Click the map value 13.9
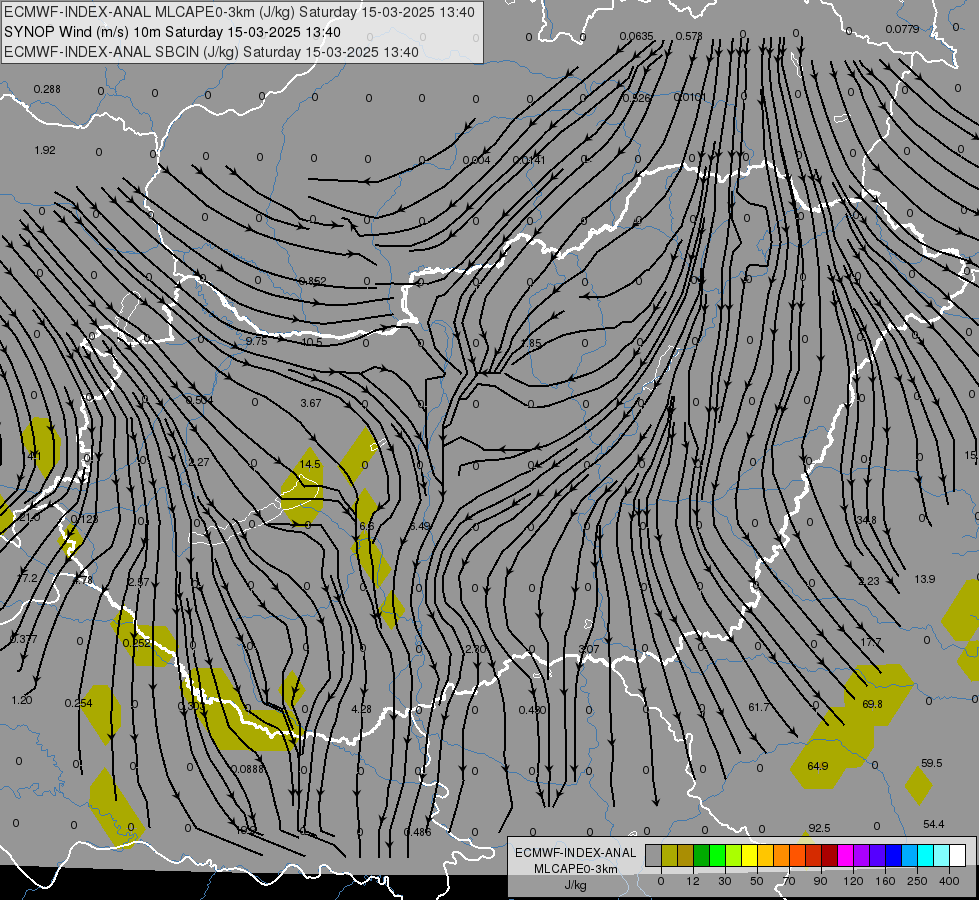The image size is (979, 900). click(x=925, y=579)
